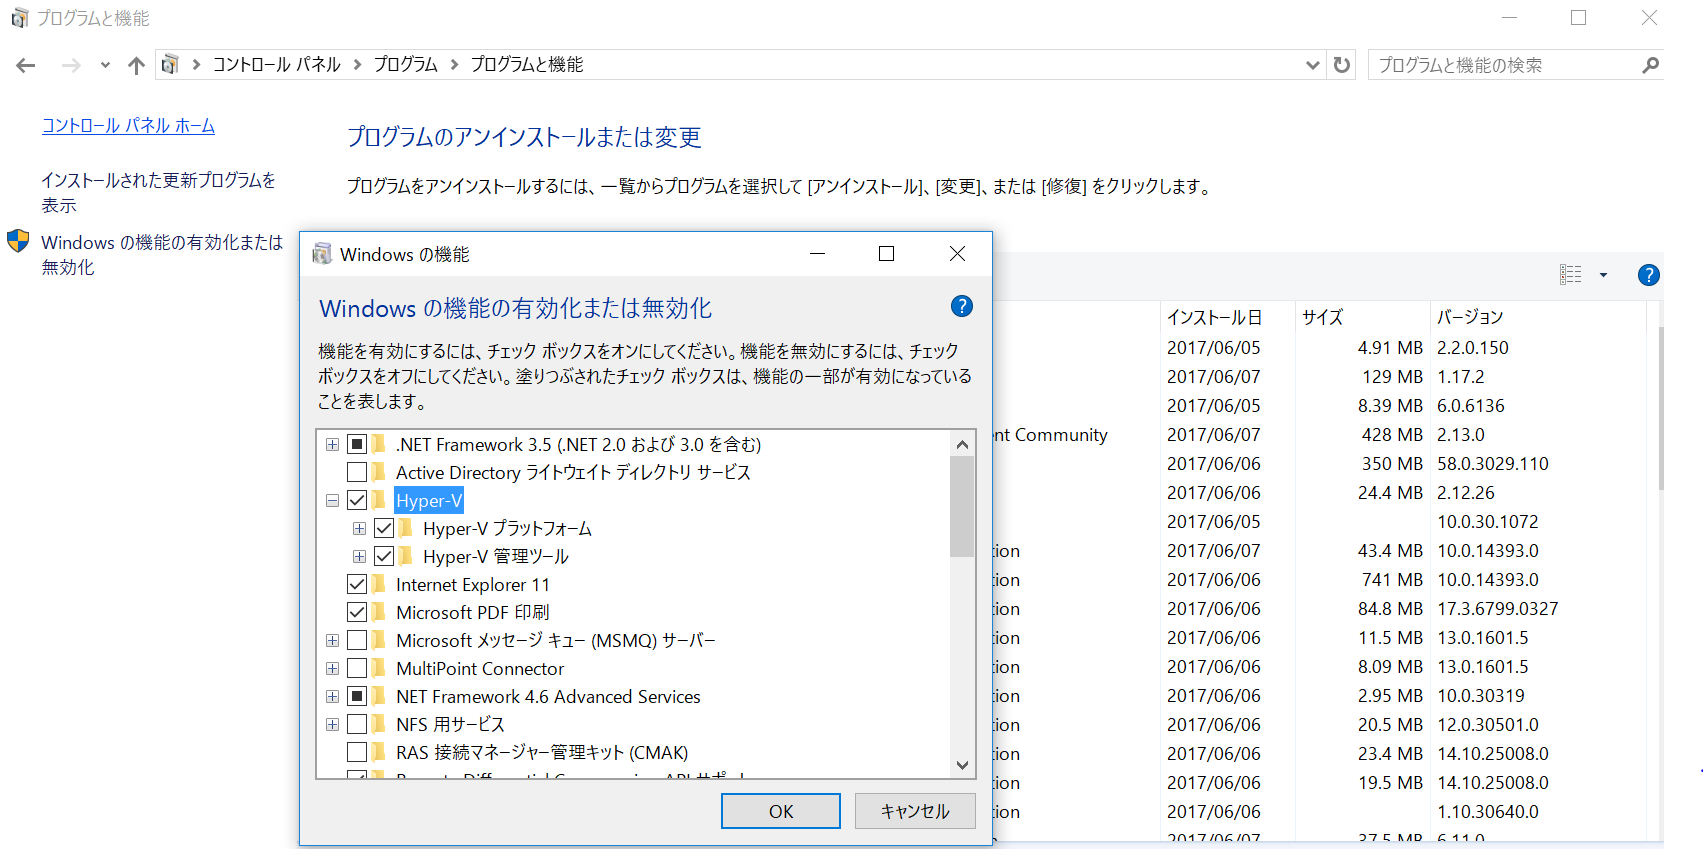Image resolution: width=1703 pixels, height=849 pixels.
Task: Enable NFS 用サービス checkbox
Action: [357, 724]
